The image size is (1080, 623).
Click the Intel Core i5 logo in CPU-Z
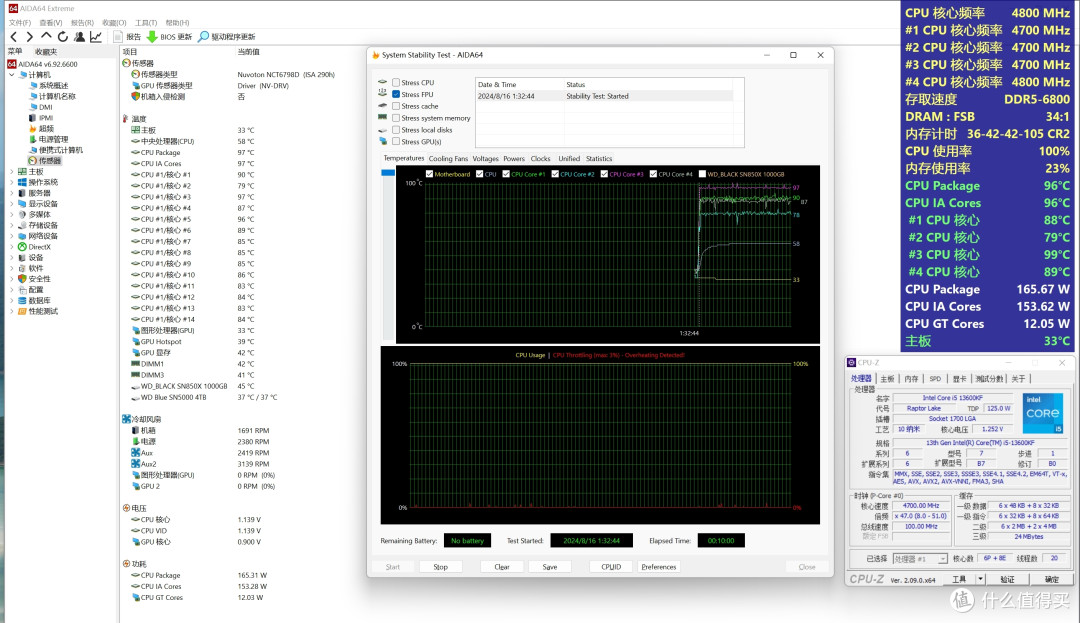click(1042, 413)
